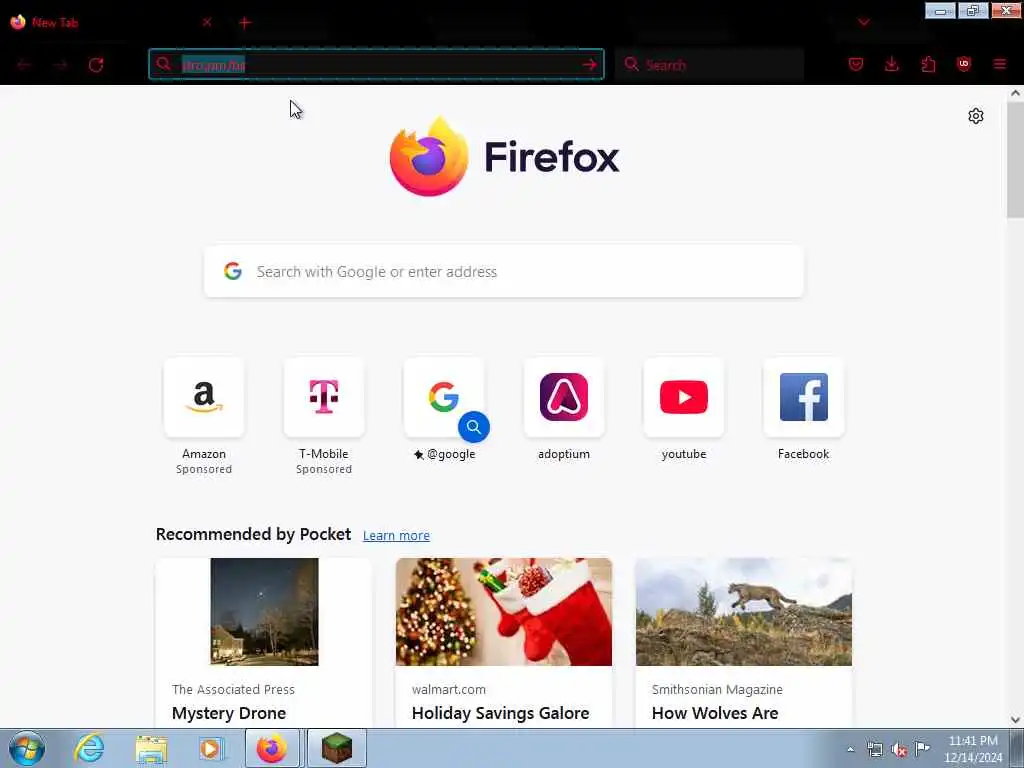The image size is (1024, 768).
Task: Click the Mystery Drone headline
Action: click(x=229, y=713)
